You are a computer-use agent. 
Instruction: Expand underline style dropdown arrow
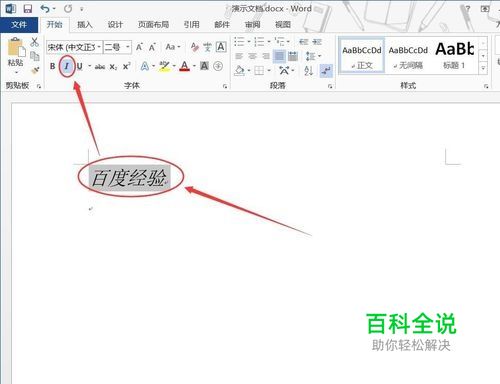[89, 66]
